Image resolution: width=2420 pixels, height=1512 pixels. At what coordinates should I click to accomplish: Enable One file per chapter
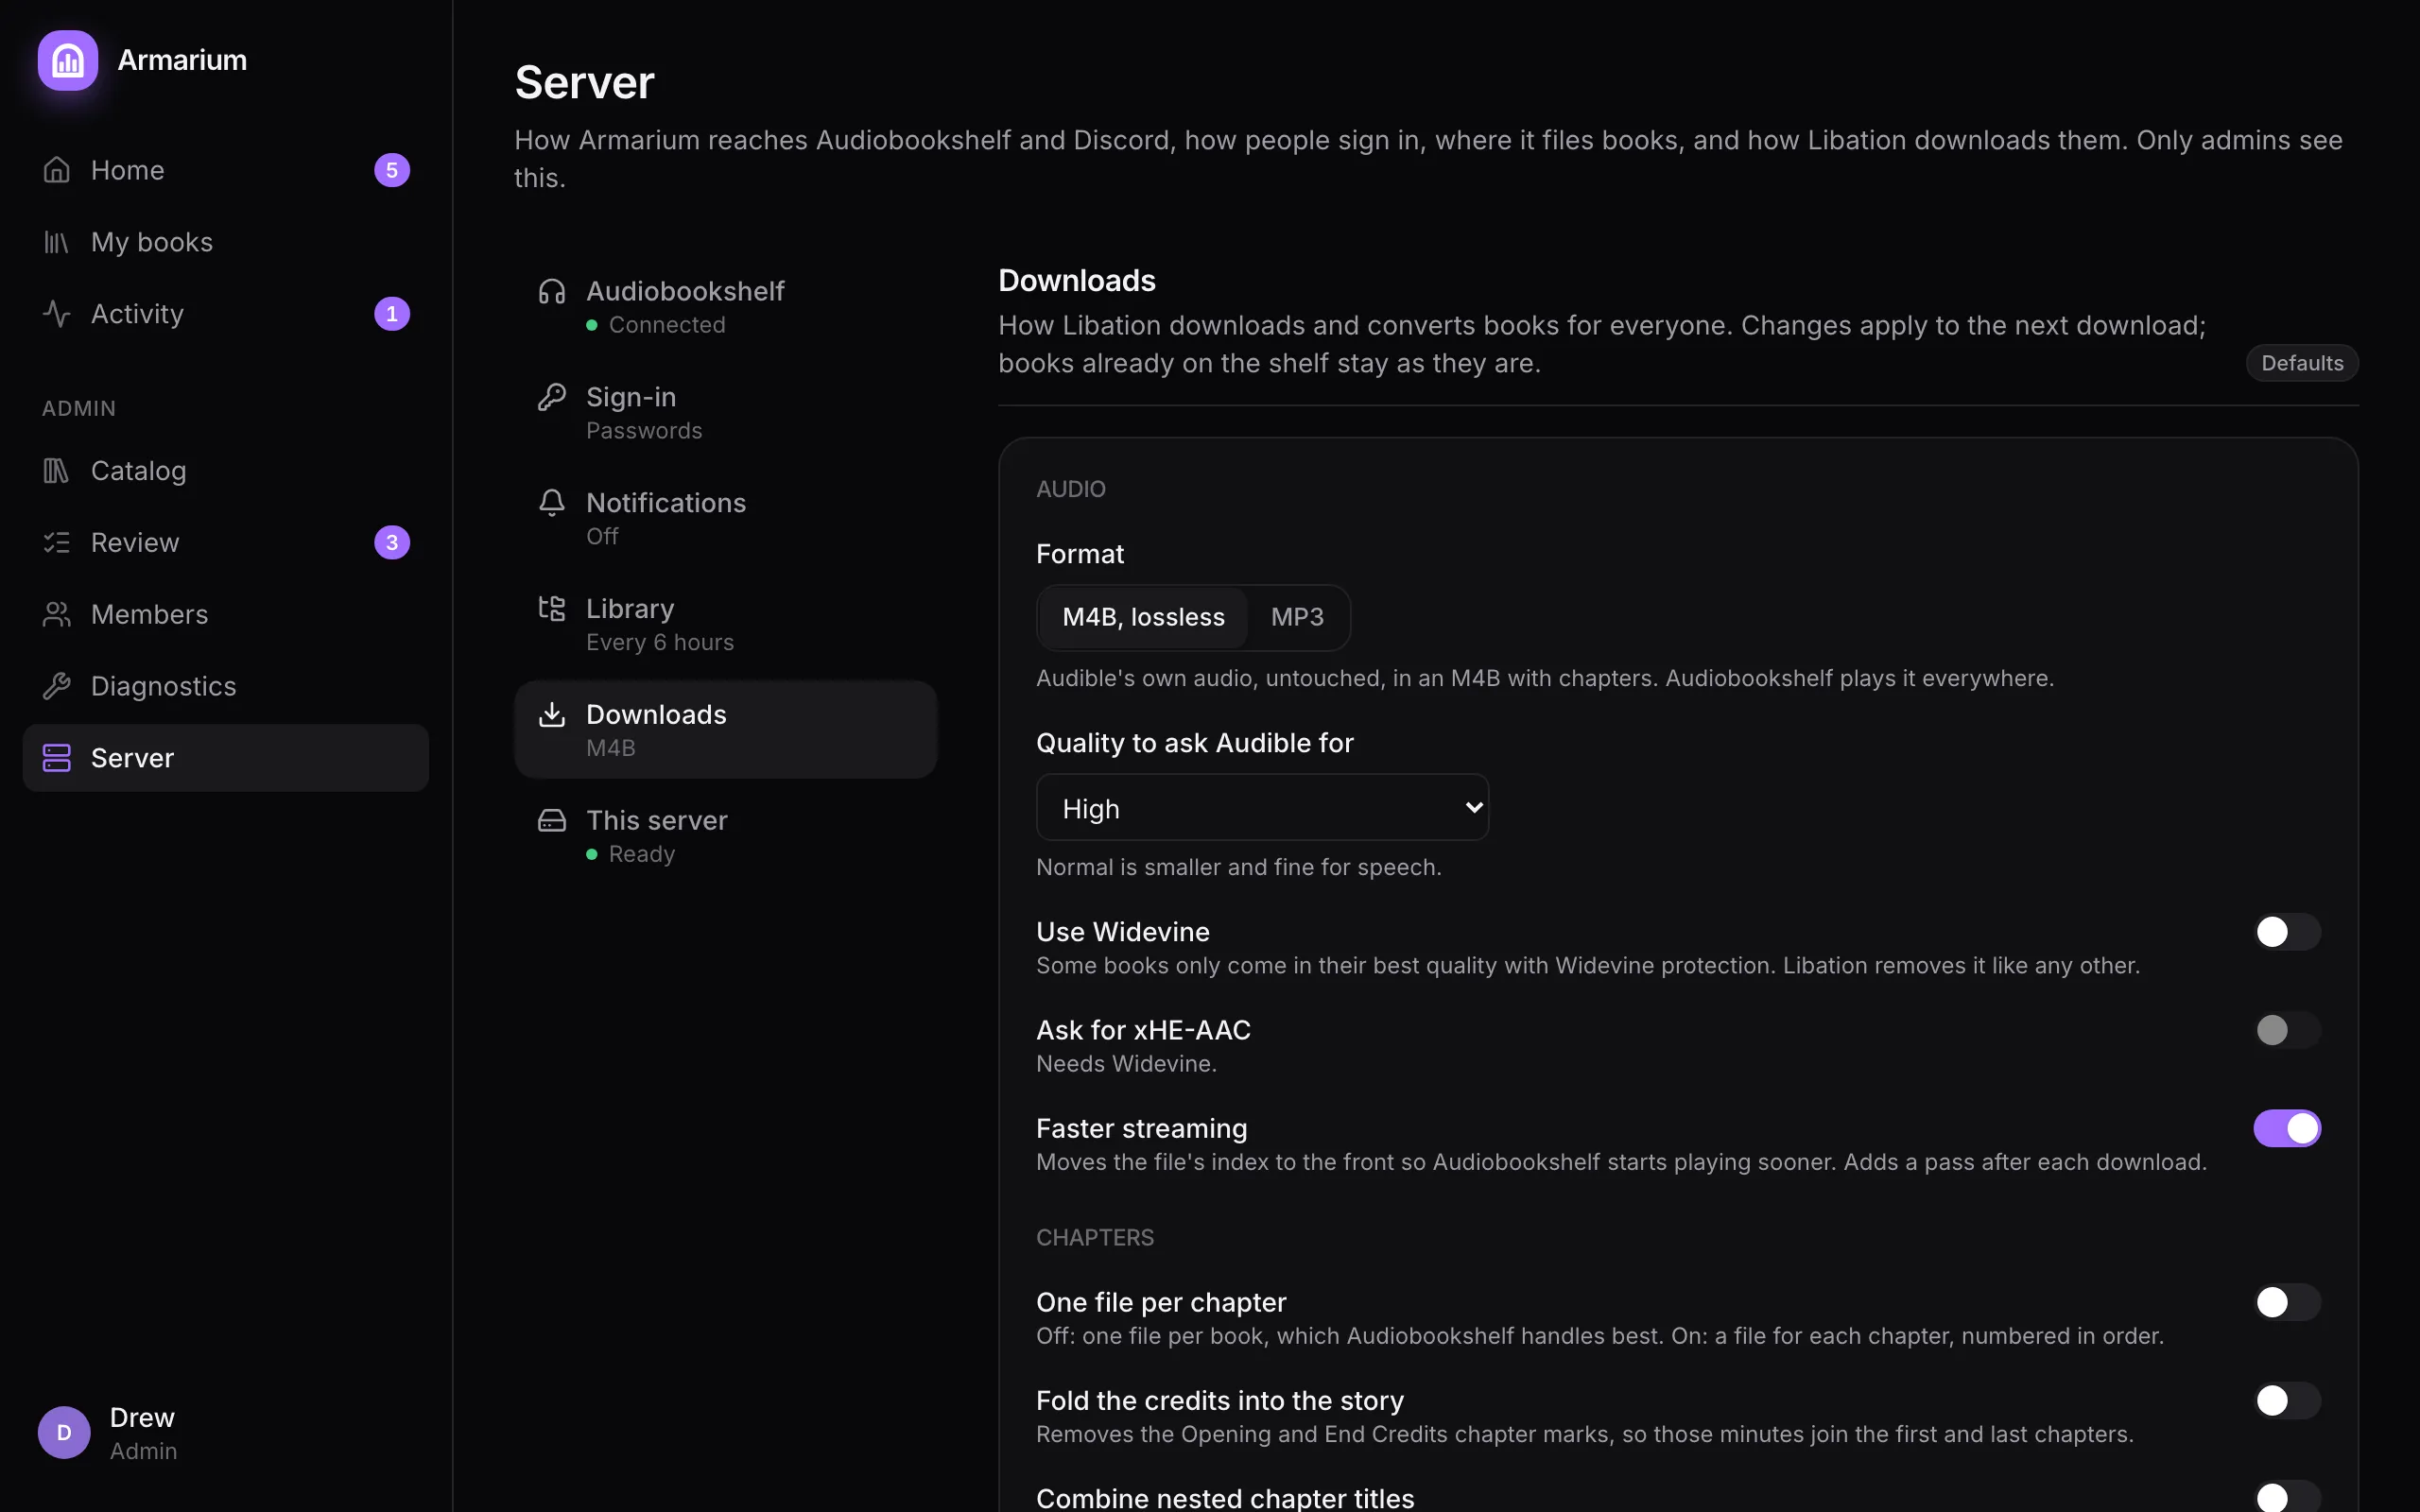[x=2287, y=1302]
